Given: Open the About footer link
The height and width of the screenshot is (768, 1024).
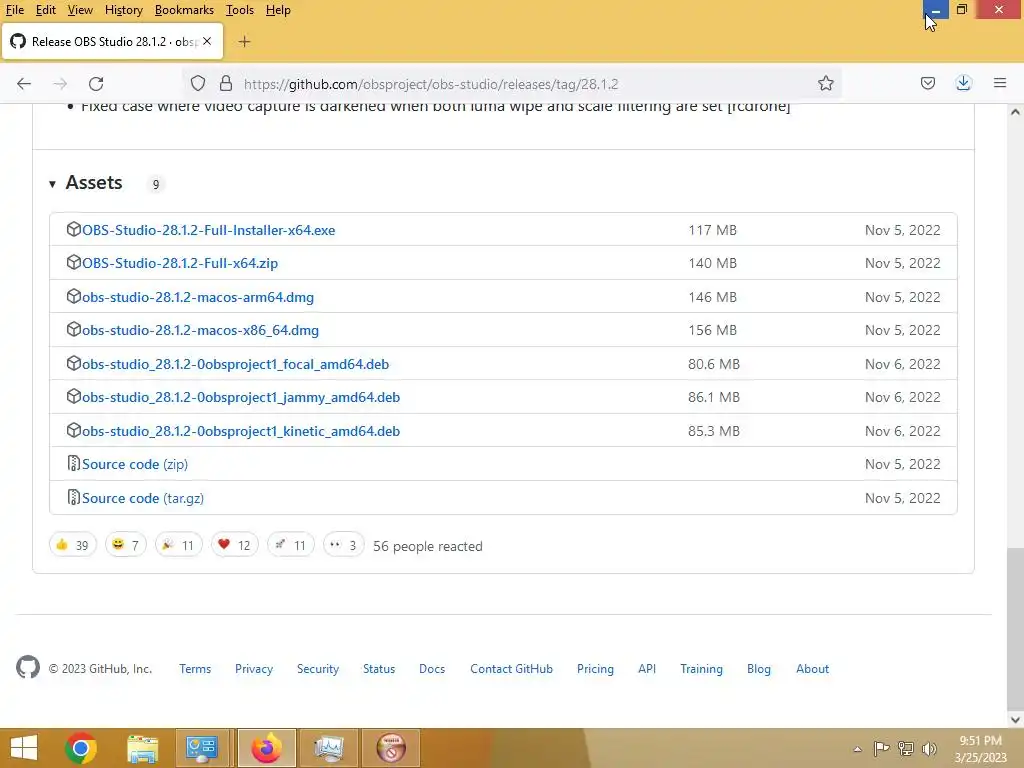Looking at the screenshot, I should (x=812, y=669).
